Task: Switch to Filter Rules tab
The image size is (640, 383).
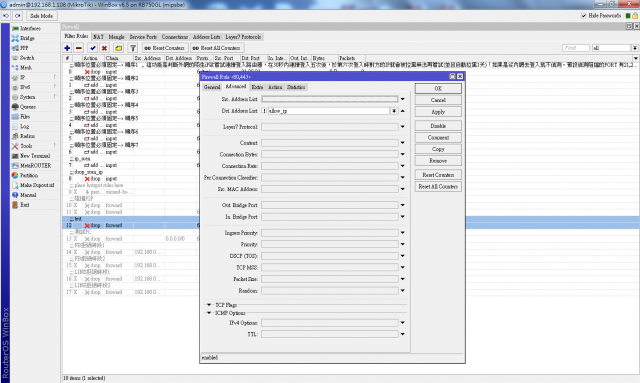Action: point(76,36)
